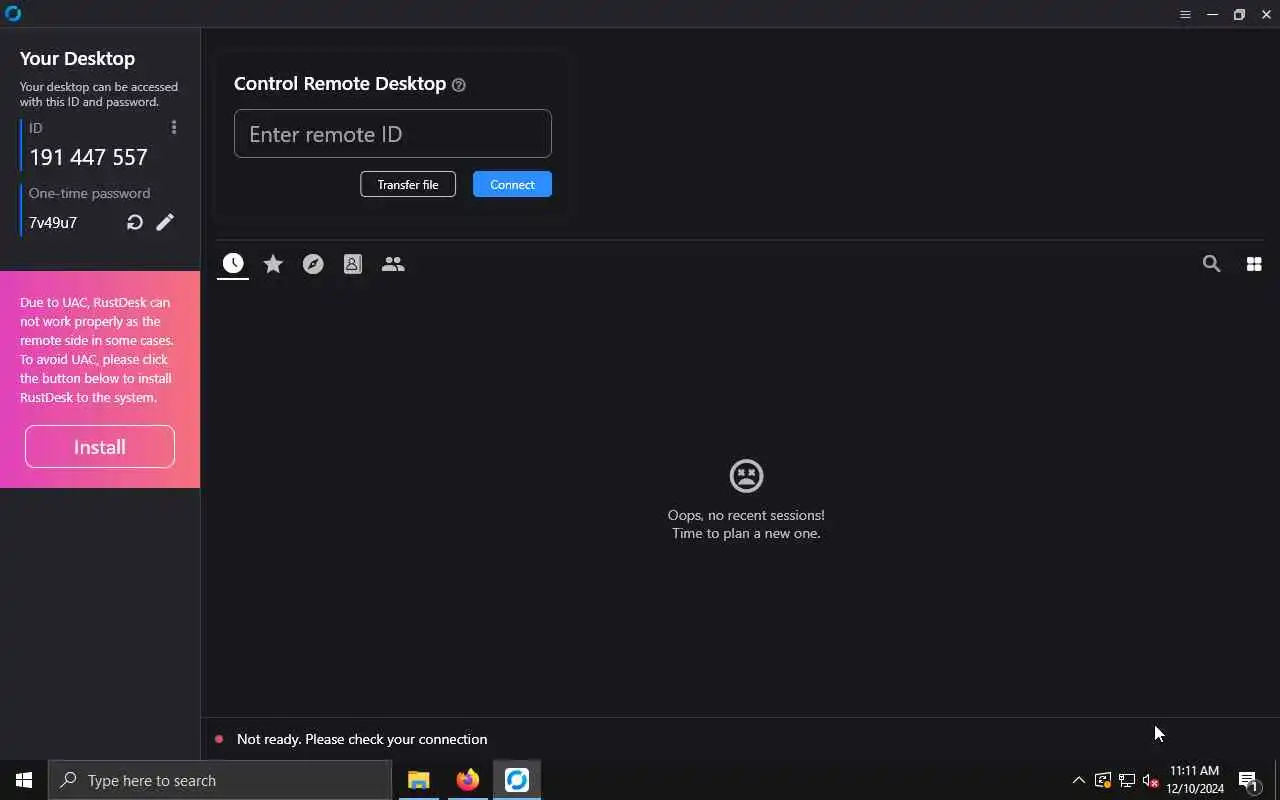Open the RustDesk hamburger settings menu
Image resolution: width=1280 pixels, height=800 pixels.
click(1185, 14)
